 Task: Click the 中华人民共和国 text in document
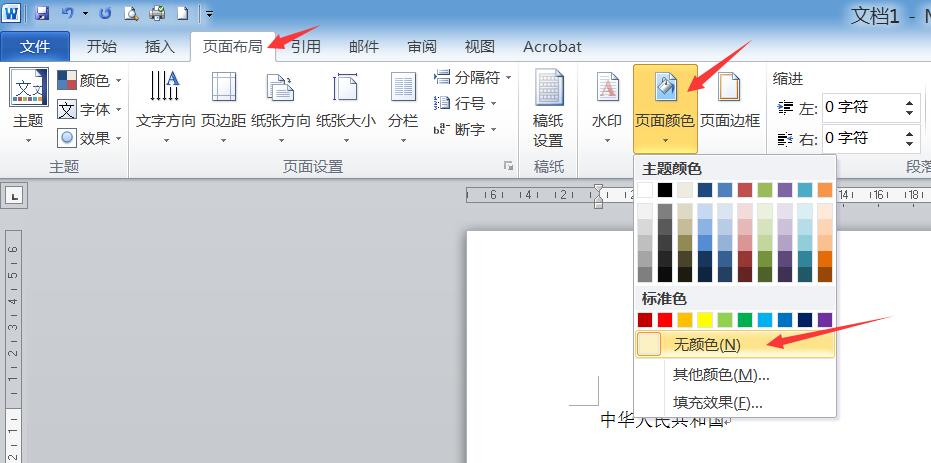663,420
